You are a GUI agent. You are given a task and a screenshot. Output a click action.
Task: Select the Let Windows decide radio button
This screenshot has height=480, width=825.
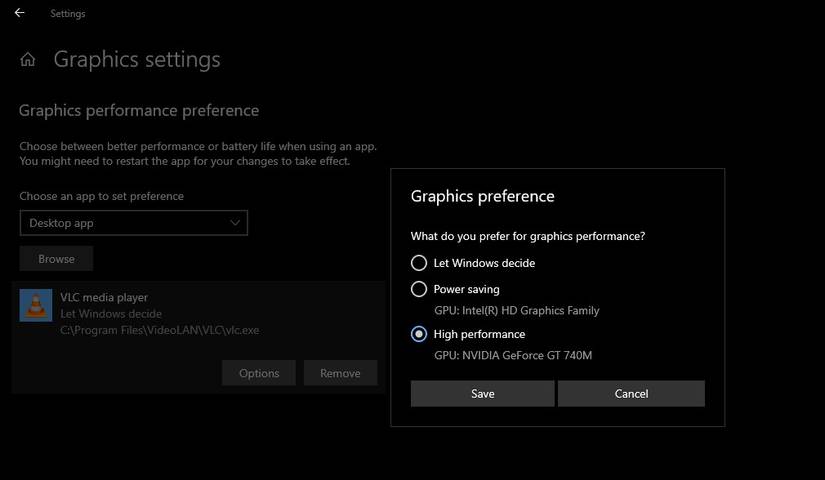pos(419,263)
